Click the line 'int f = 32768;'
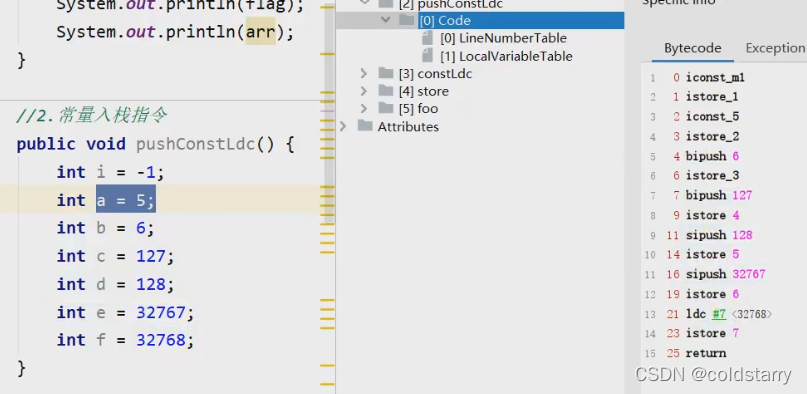Viewport: 807px width, 394px height. tap(126, 340)
